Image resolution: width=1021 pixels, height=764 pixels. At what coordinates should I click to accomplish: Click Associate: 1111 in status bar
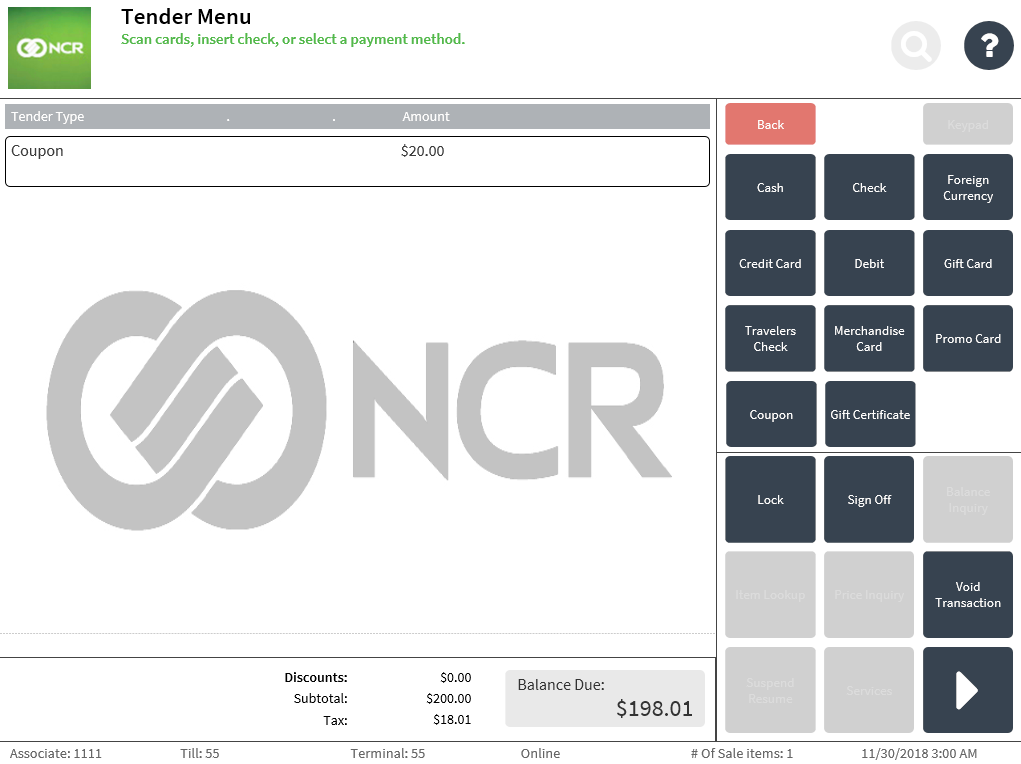[56, 754]
